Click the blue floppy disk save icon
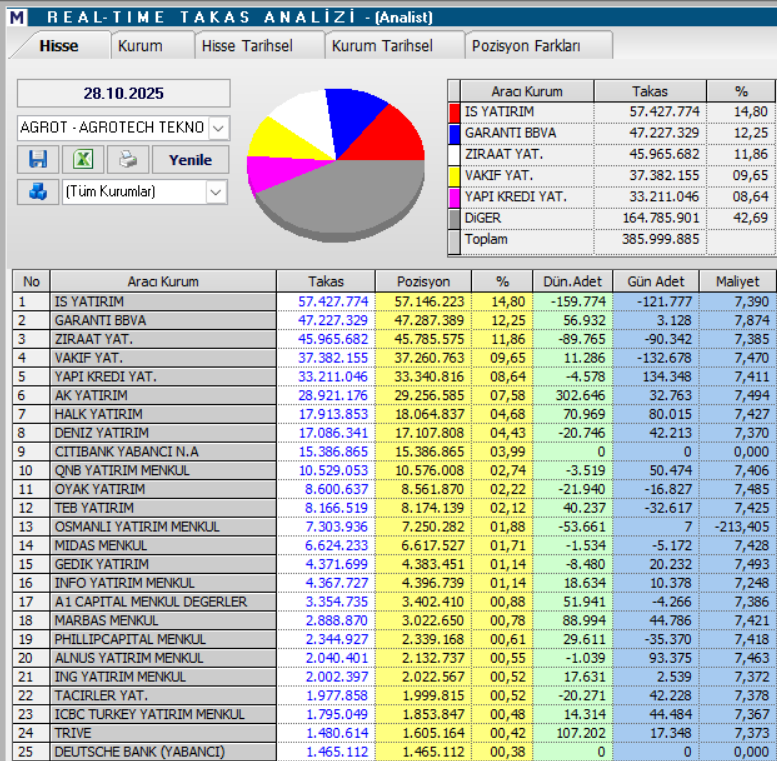 38,159
